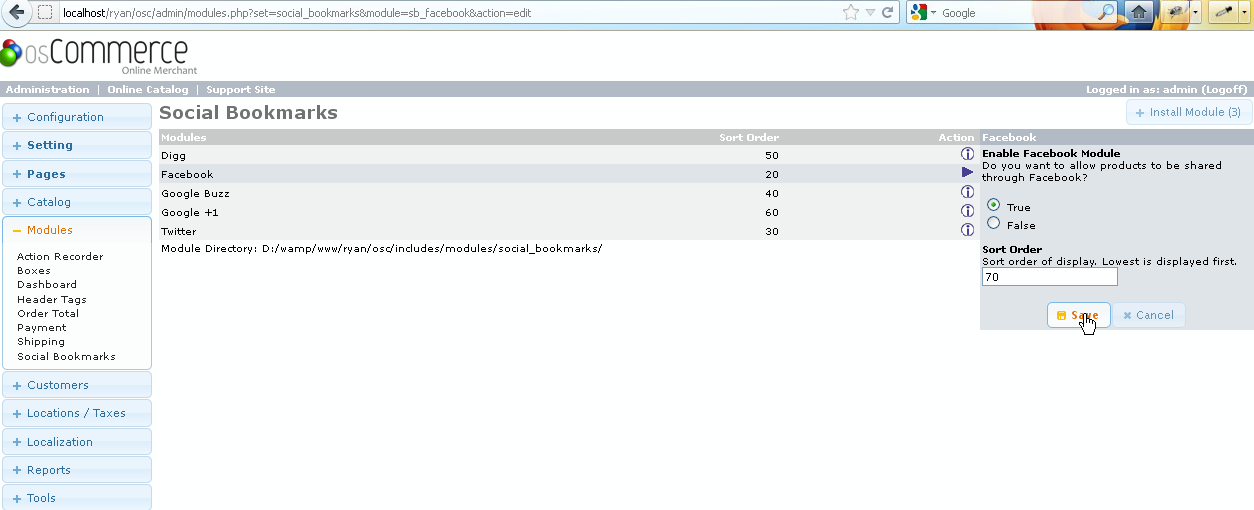Select the Twitter module row

(567, 231)
